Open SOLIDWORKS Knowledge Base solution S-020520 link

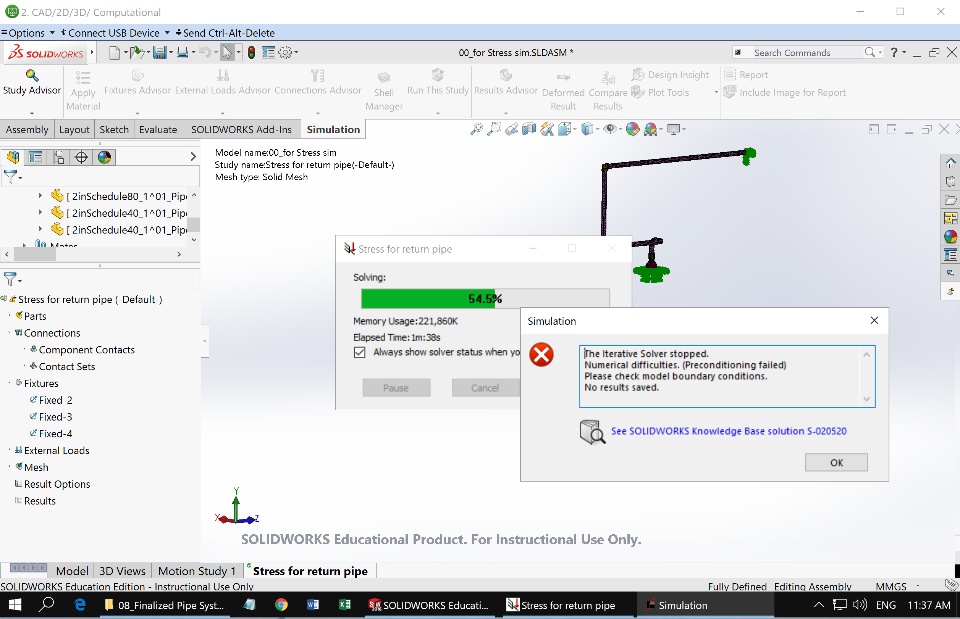point(729,431)
